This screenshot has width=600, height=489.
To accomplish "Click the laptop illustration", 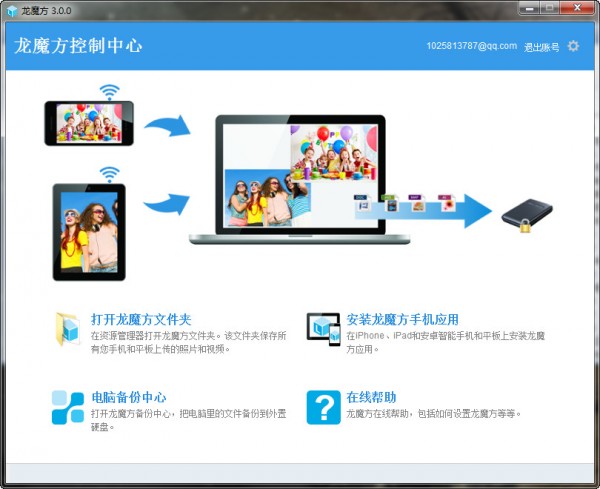I will point(300,179).
